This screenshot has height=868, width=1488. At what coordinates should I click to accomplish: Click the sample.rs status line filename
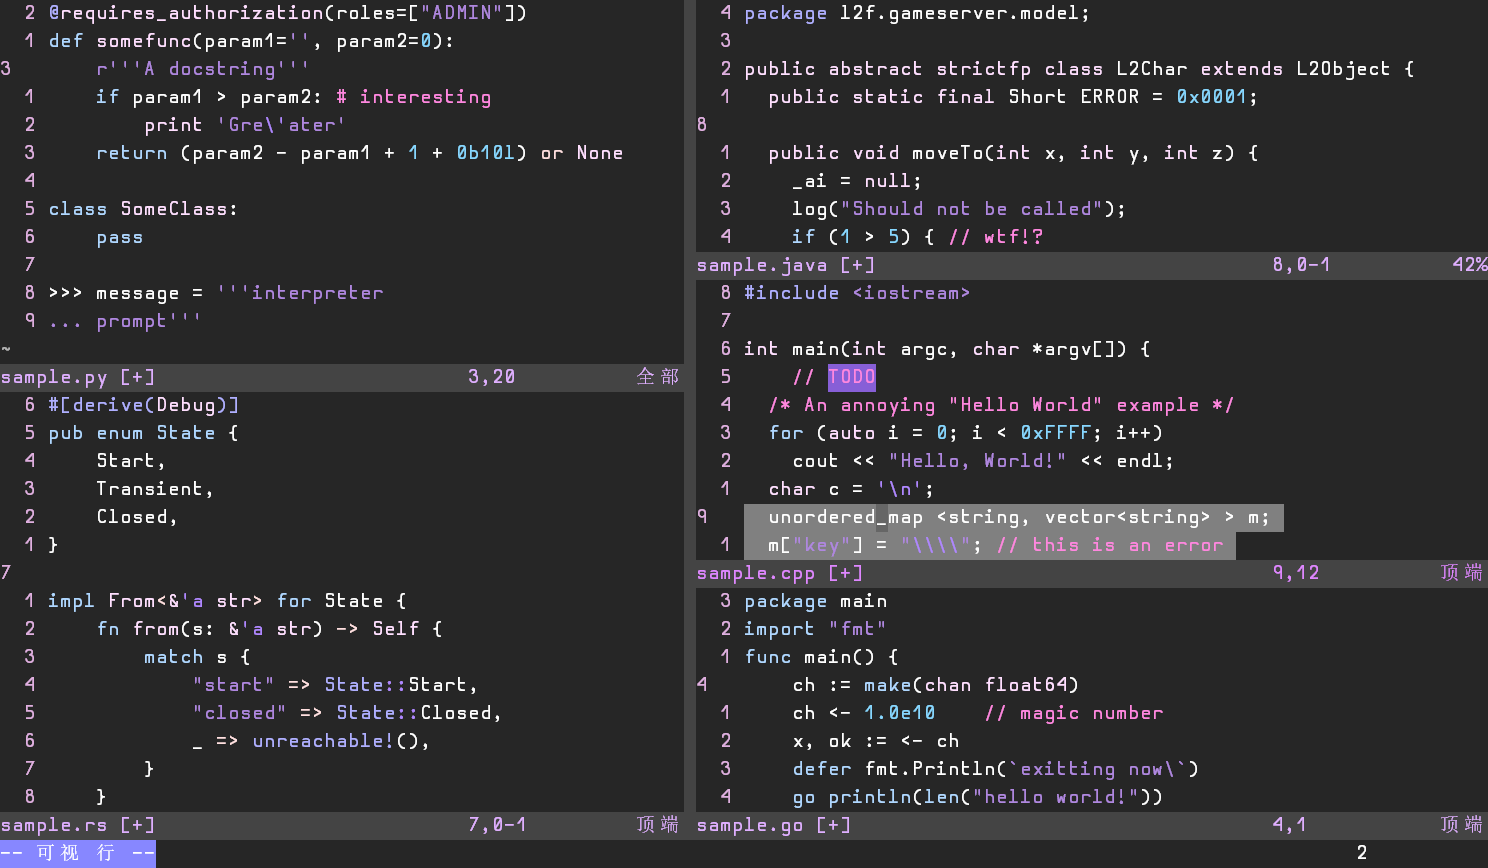click(x=54, y=825)
